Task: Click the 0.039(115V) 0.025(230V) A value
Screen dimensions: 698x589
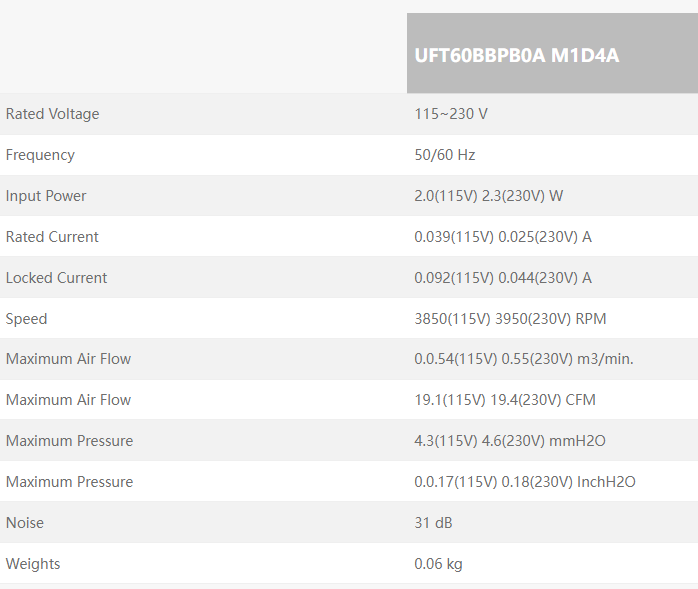Action: pyautogui.click(x=503, y=237)
